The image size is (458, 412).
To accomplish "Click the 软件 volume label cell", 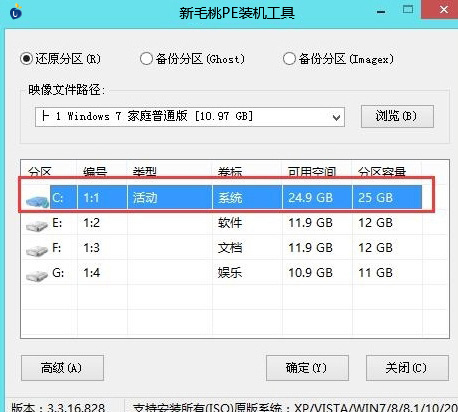I will click(x=230, y=223).
